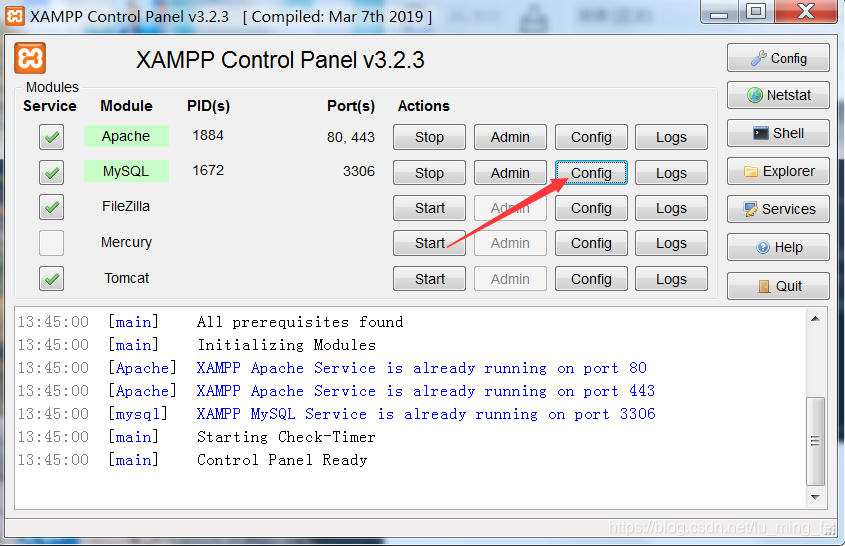Viewport: 845px width, 546px height.
Task: Maximize the XAMPP window
Action: (x=756, y=12)
